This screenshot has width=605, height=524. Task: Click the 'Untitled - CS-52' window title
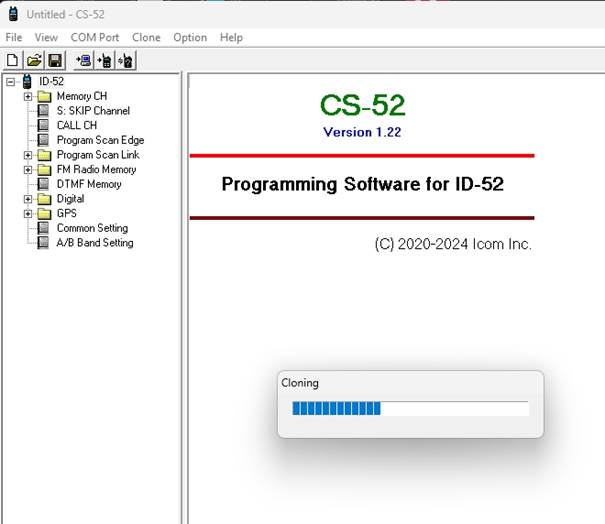(66, 15)
